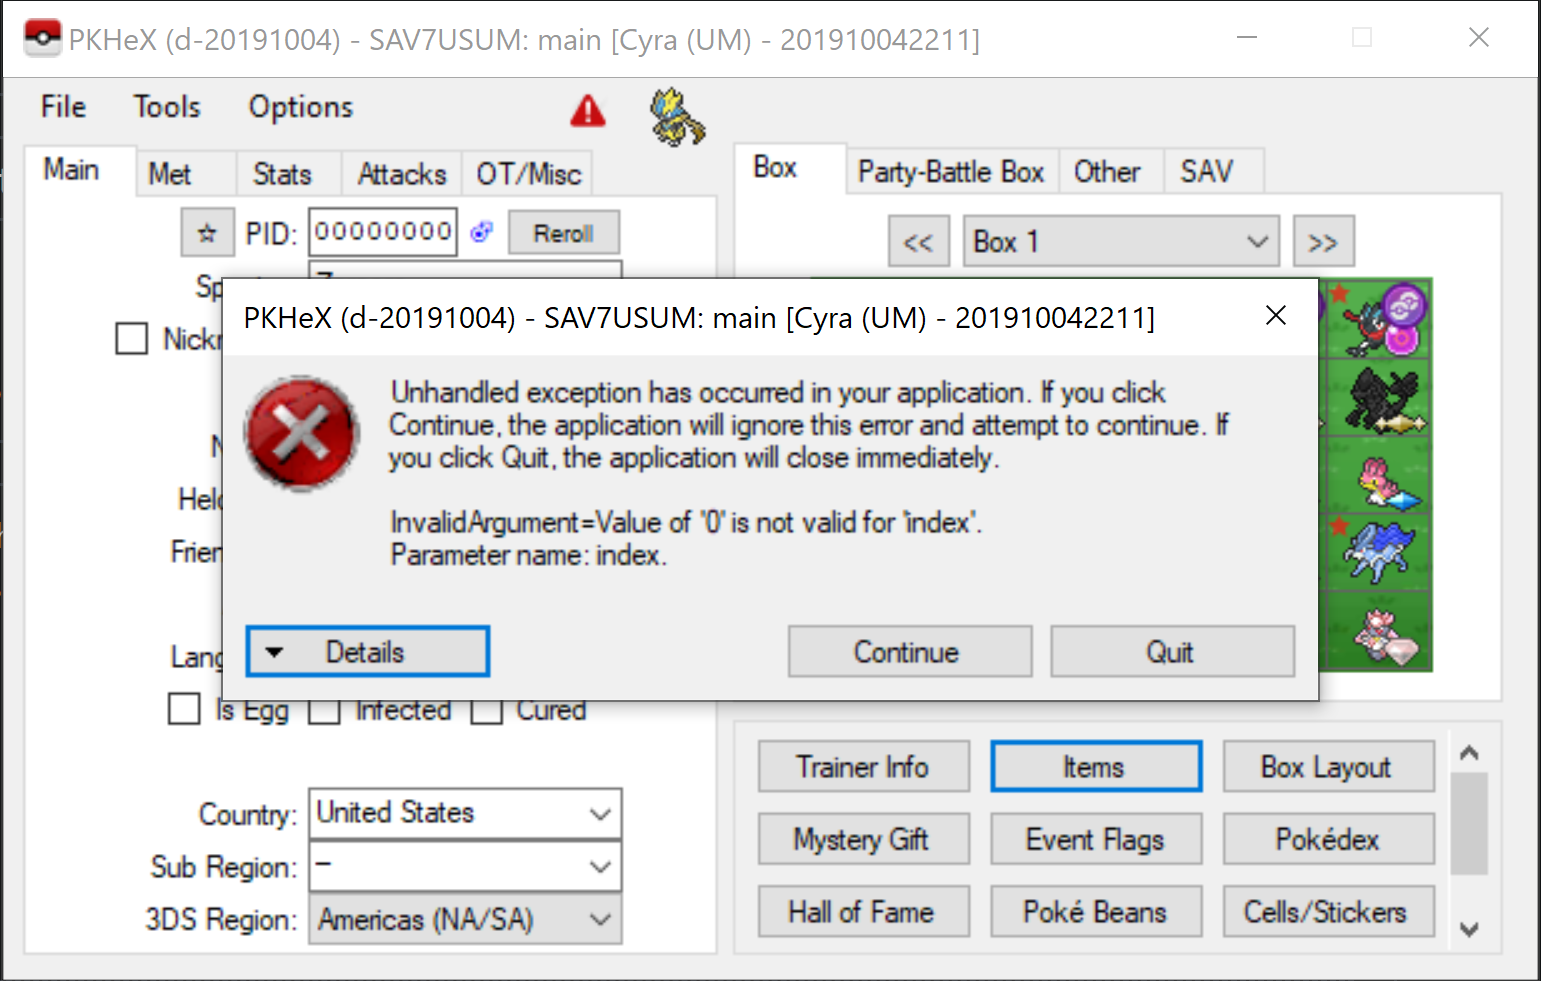The height and width of the screenshot is (981, 1541).
Task: Open the Box 1 selector dropdown
Action: [1121, 241]
